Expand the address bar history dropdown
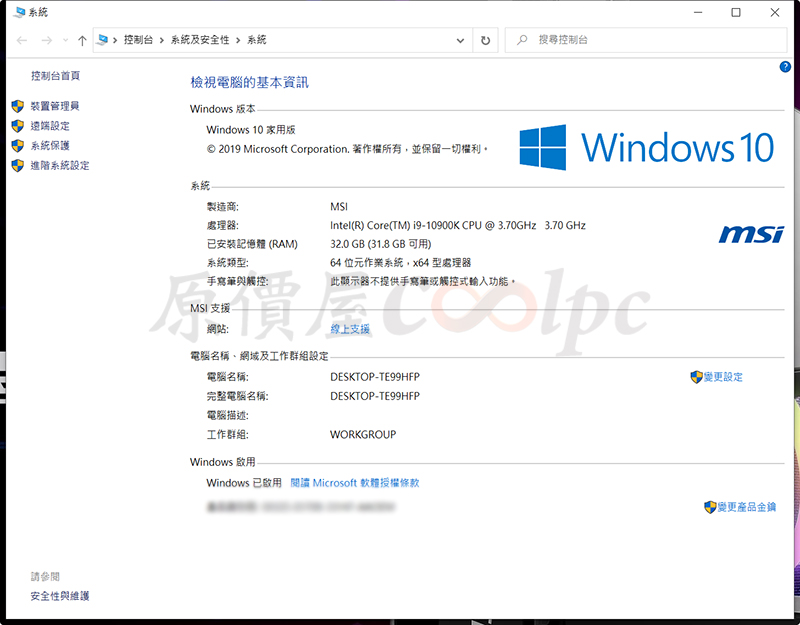Screen dimensions: 800x625 point(460,40)
